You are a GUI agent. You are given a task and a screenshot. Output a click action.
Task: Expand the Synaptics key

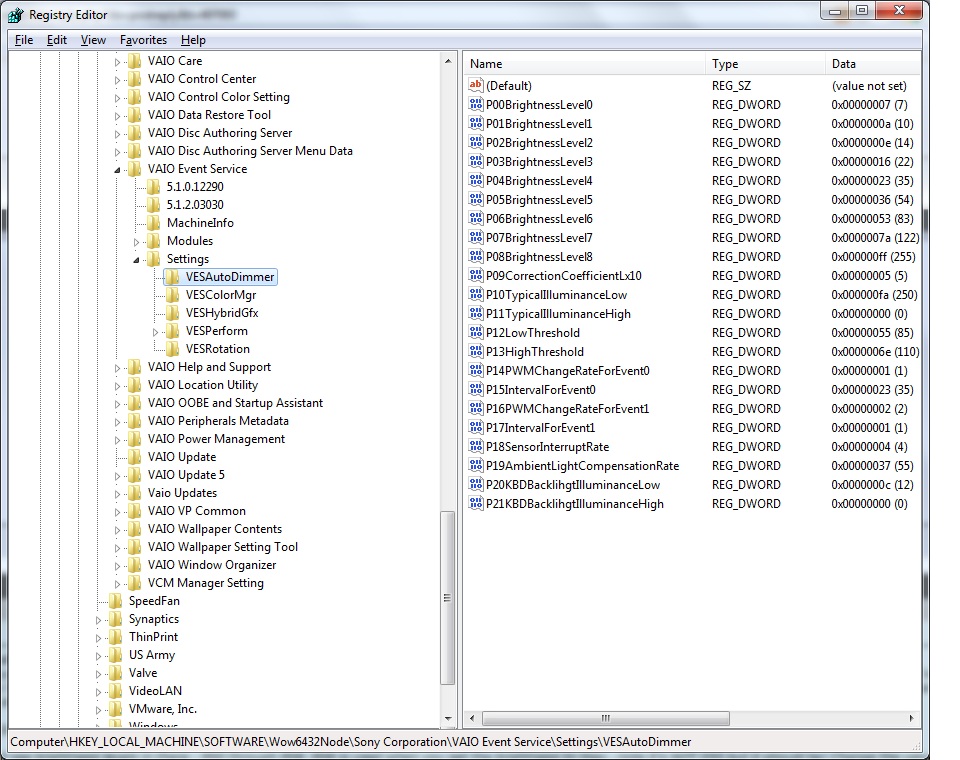tap(98, 620)
